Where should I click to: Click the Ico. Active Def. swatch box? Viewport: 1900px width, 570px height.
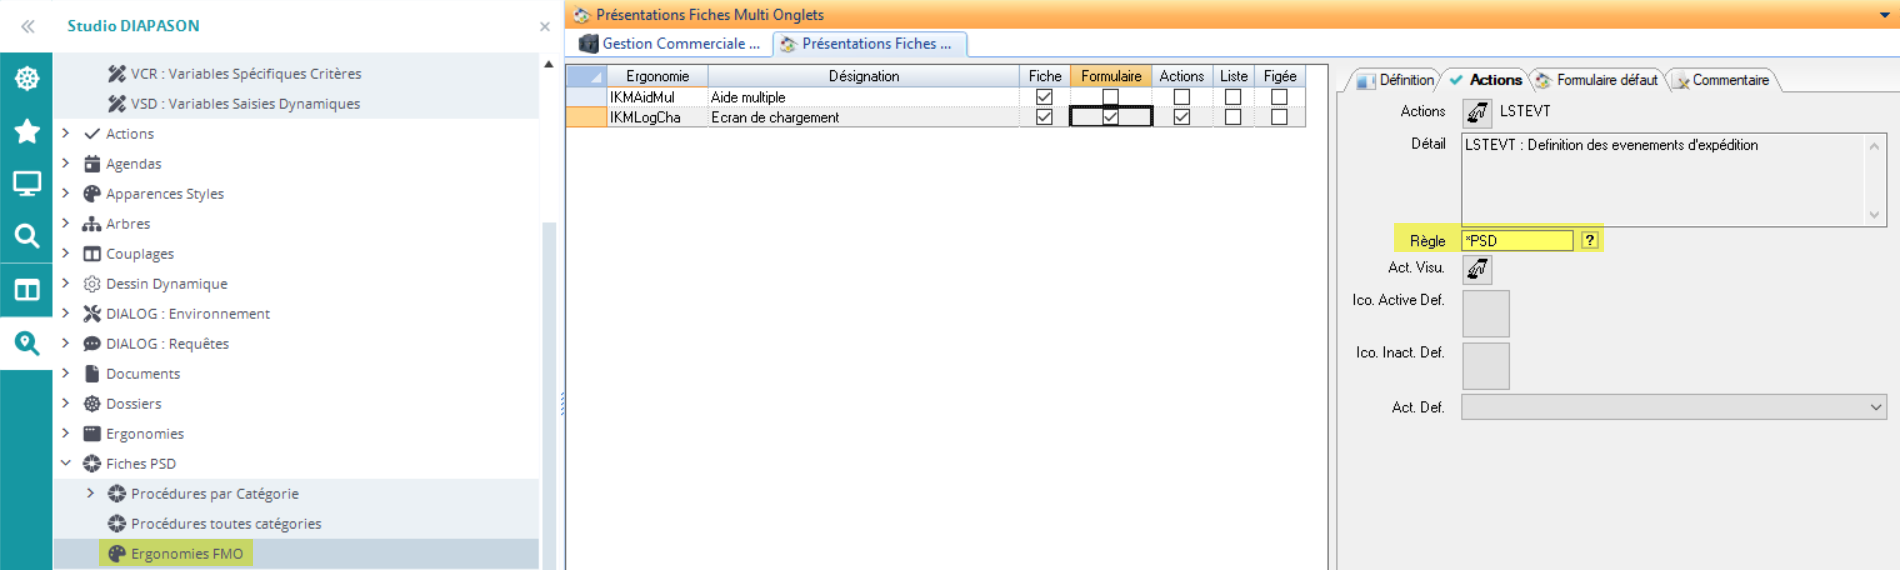(1485, 314)
